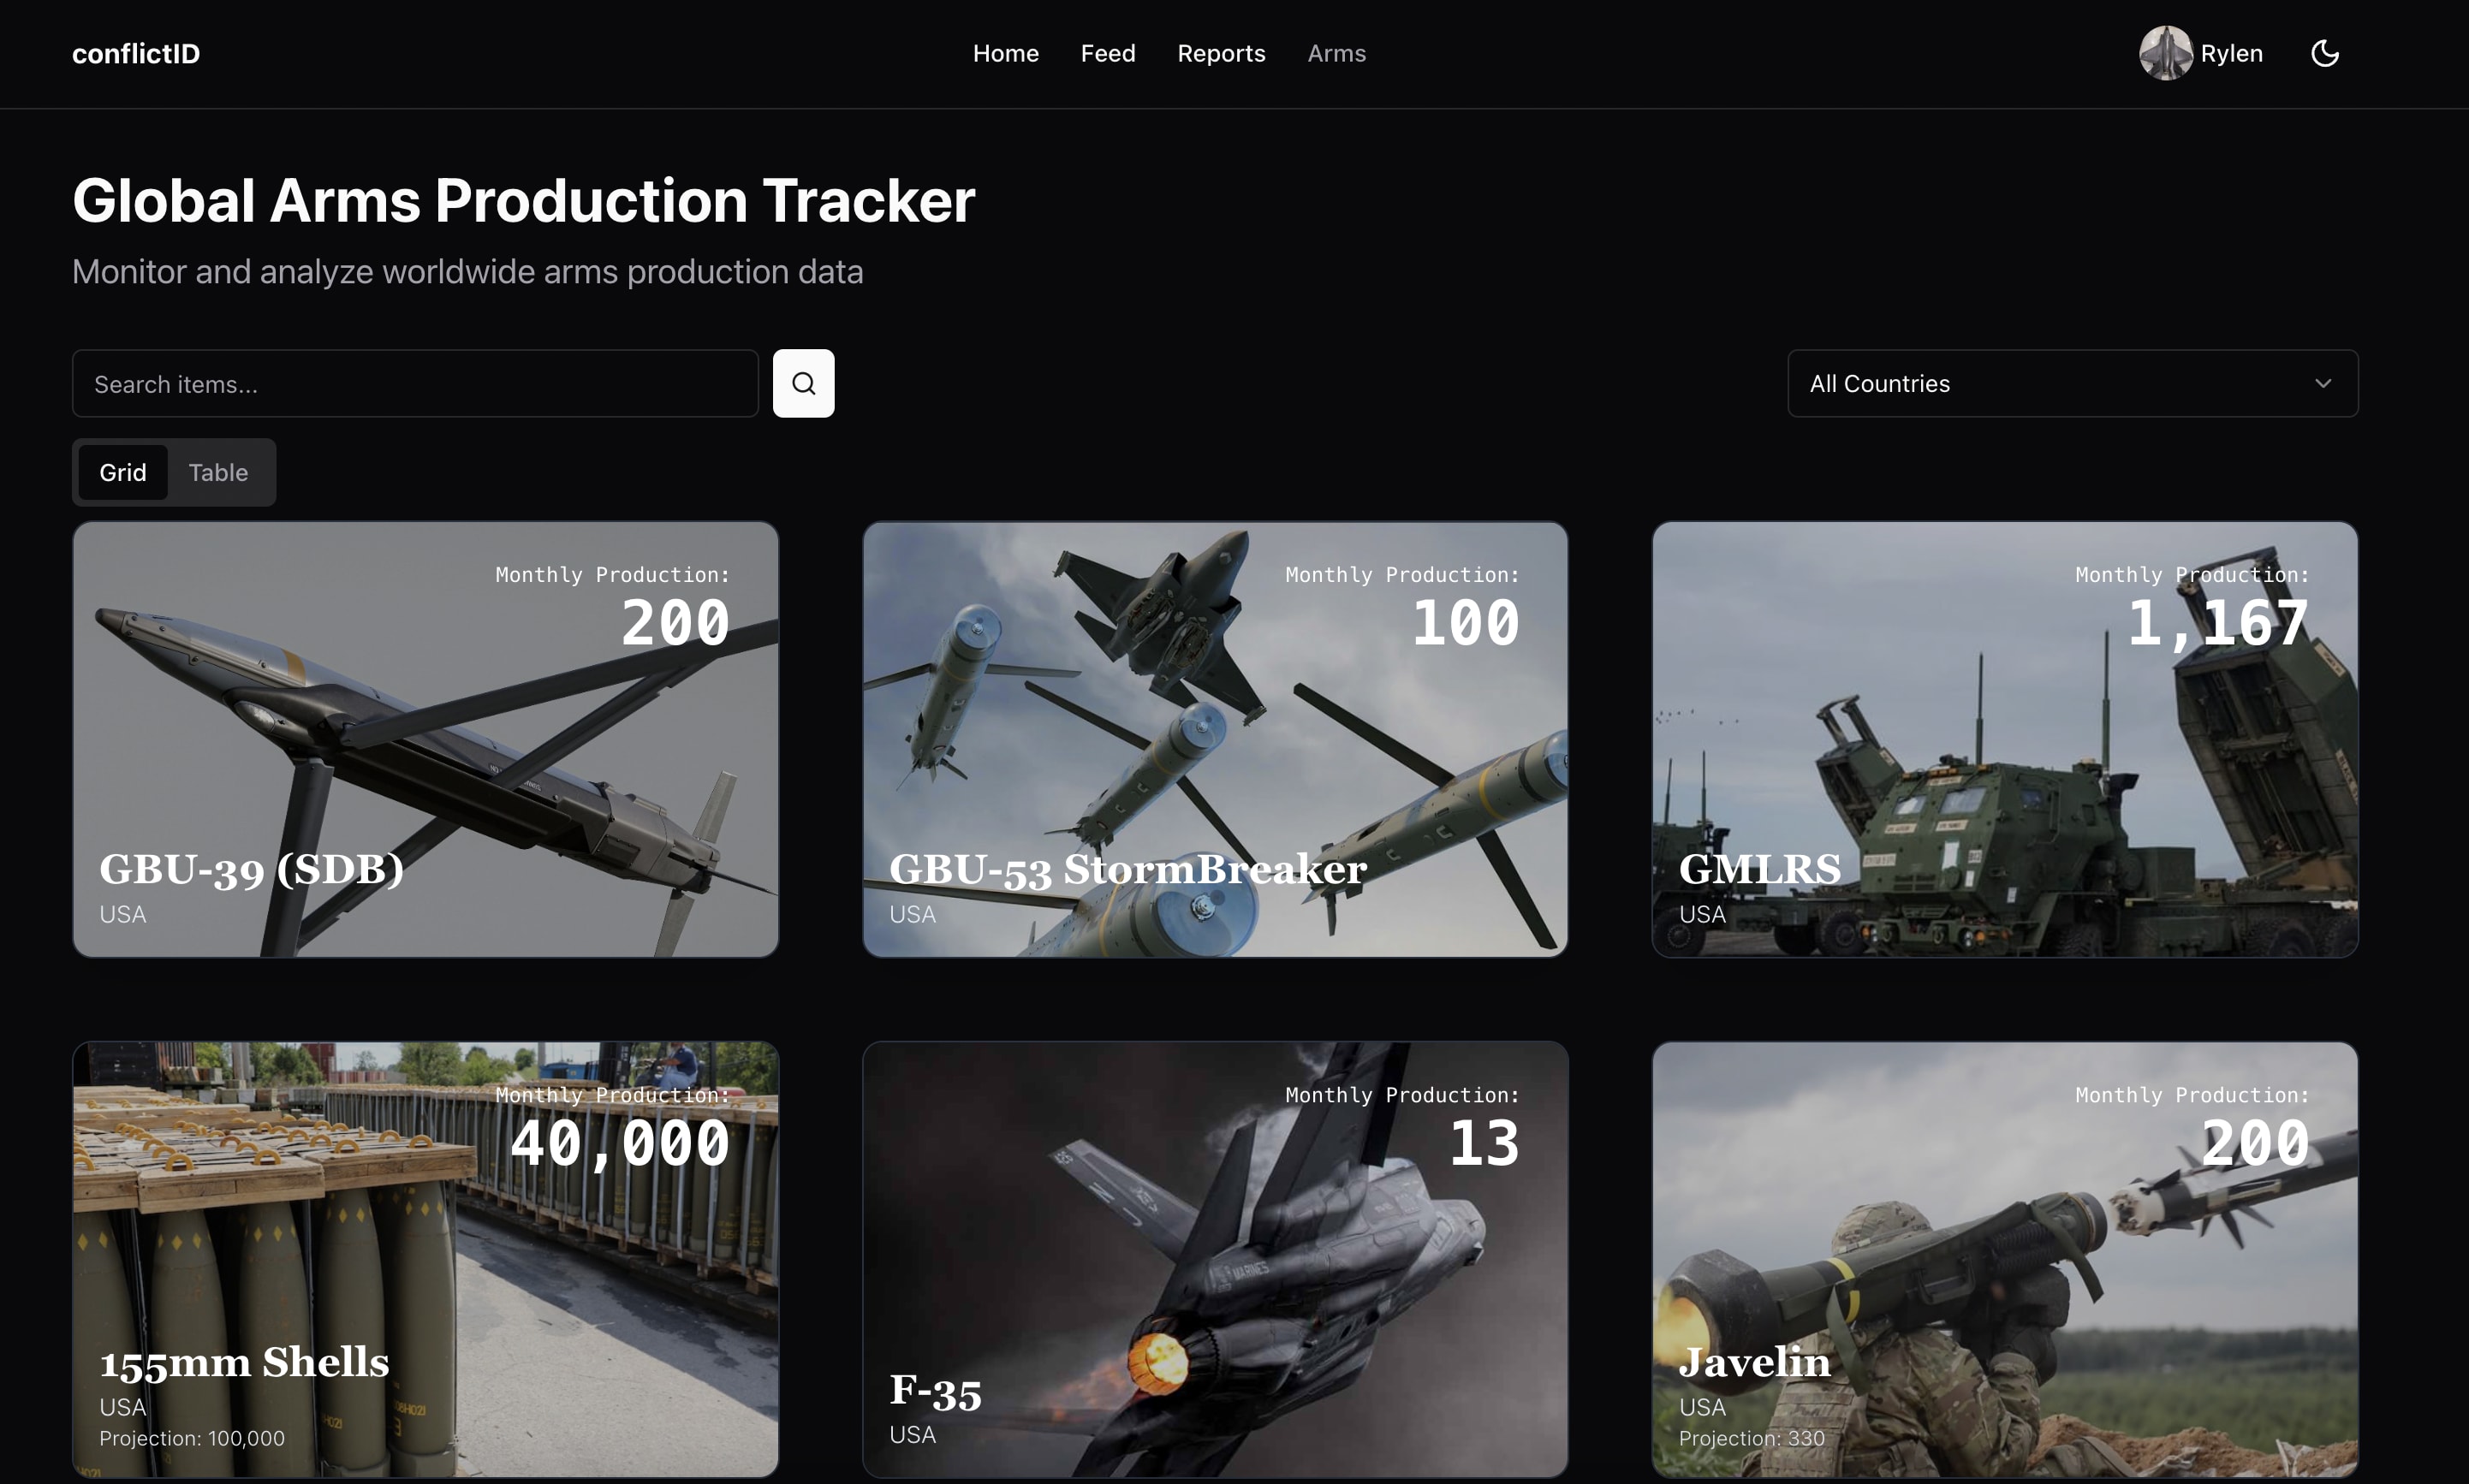The image size is (2469, 1484).
Task: Navigate to Reports
Action: tap(1220, 53)
